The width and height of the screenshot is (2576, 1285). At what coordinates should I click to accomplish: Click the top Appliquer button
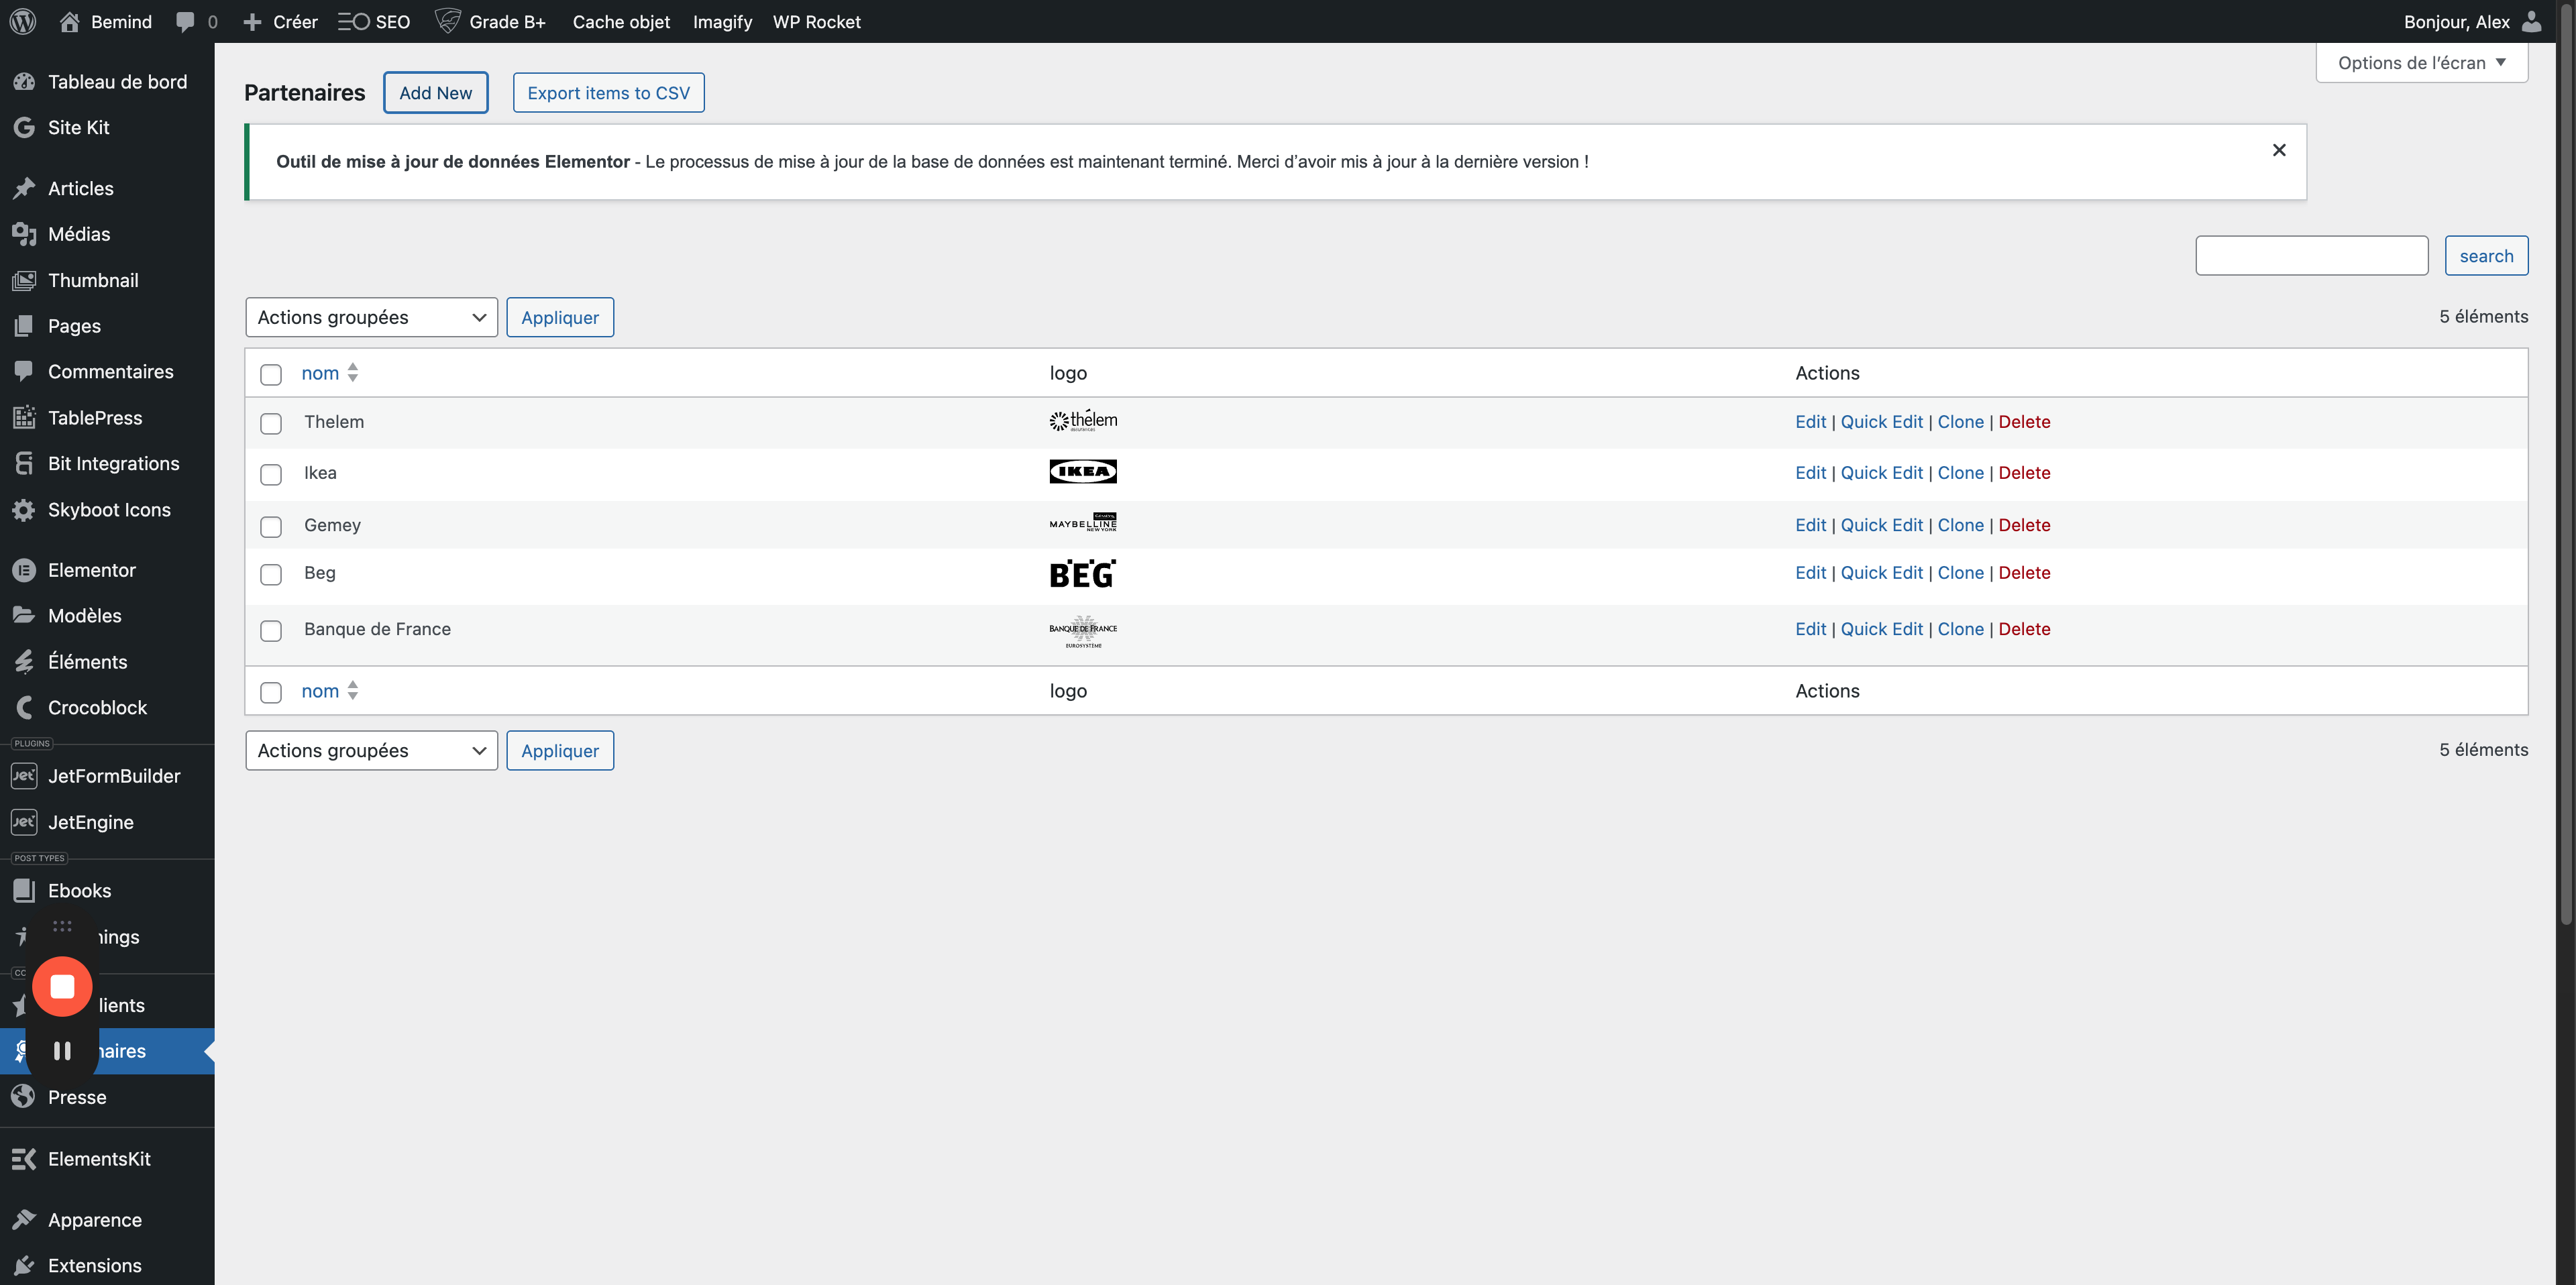click(560, 317)
